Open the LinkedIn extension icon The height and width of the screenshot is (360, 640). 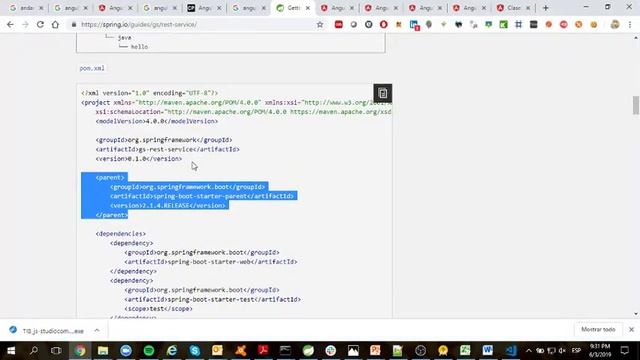(414, 25)
